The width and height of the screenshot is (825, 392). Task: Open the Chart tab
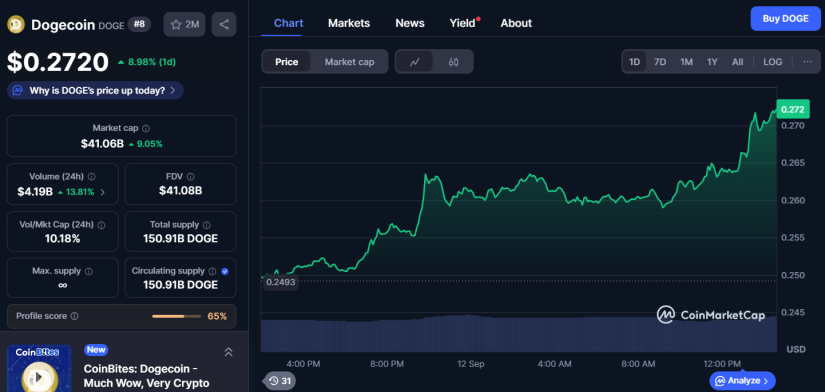point(288,23)
